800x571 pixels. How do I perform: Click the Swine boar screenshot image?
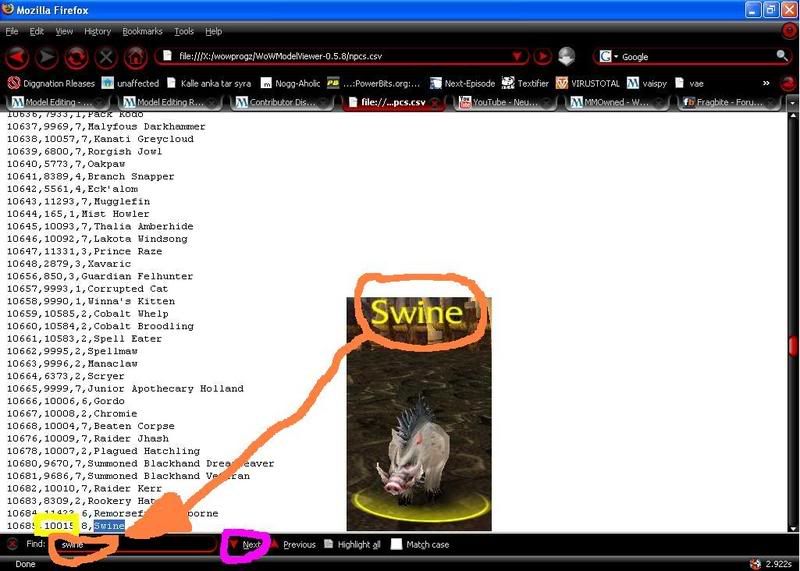(x=419, y=414)
